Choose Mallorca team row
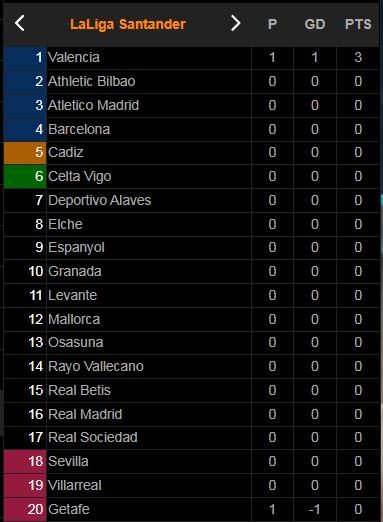This screenshot has width=383, height=522. tap(191, 319)
